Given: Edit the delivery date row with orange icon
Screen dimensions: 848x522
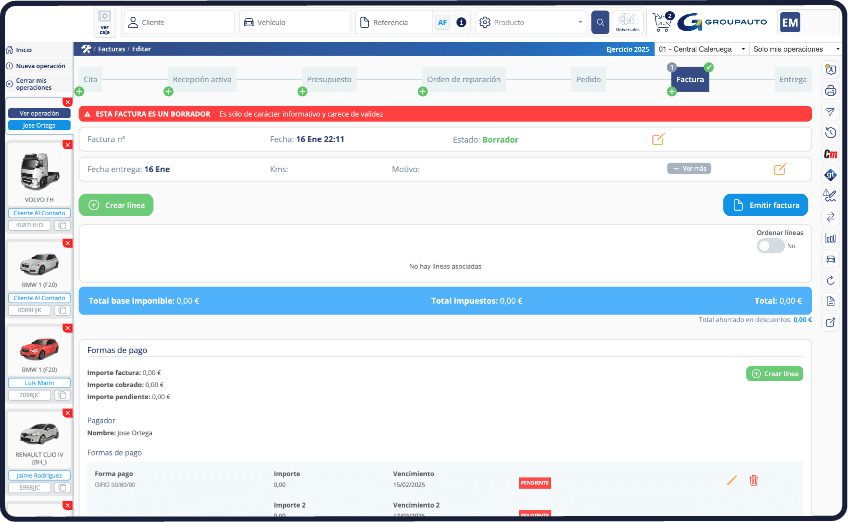Looking at the screenshot, I should (x=779, y=169).
